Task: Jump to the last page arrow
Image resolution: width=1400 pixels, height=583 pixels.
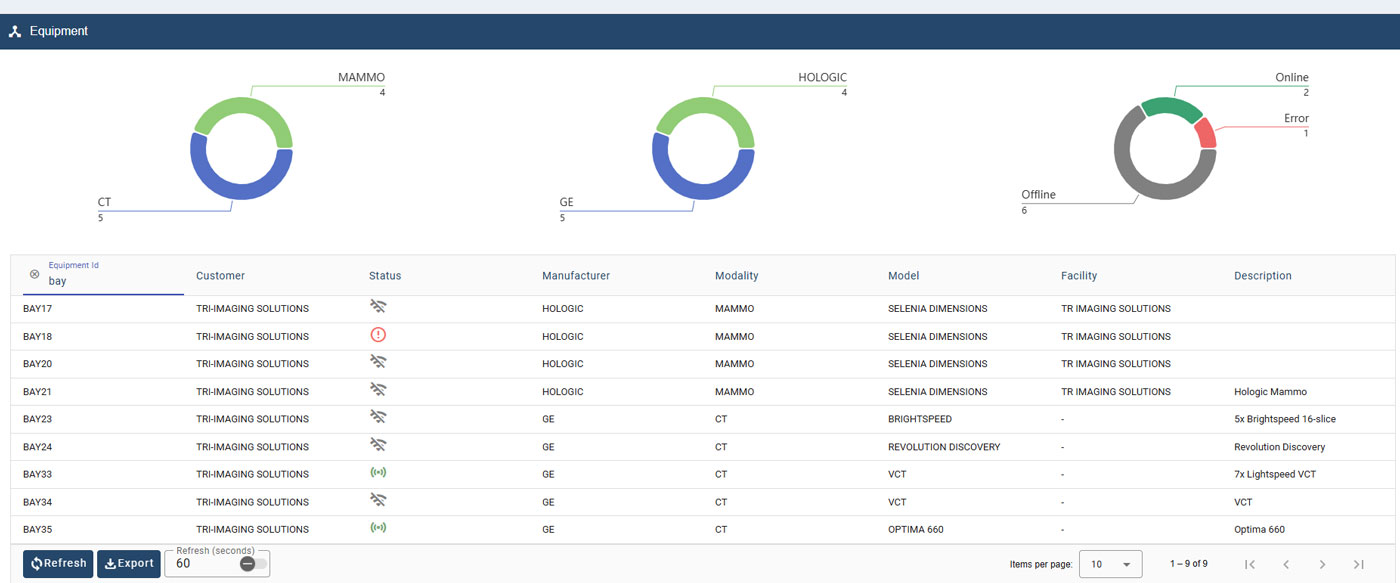Action: [1358, 564]
